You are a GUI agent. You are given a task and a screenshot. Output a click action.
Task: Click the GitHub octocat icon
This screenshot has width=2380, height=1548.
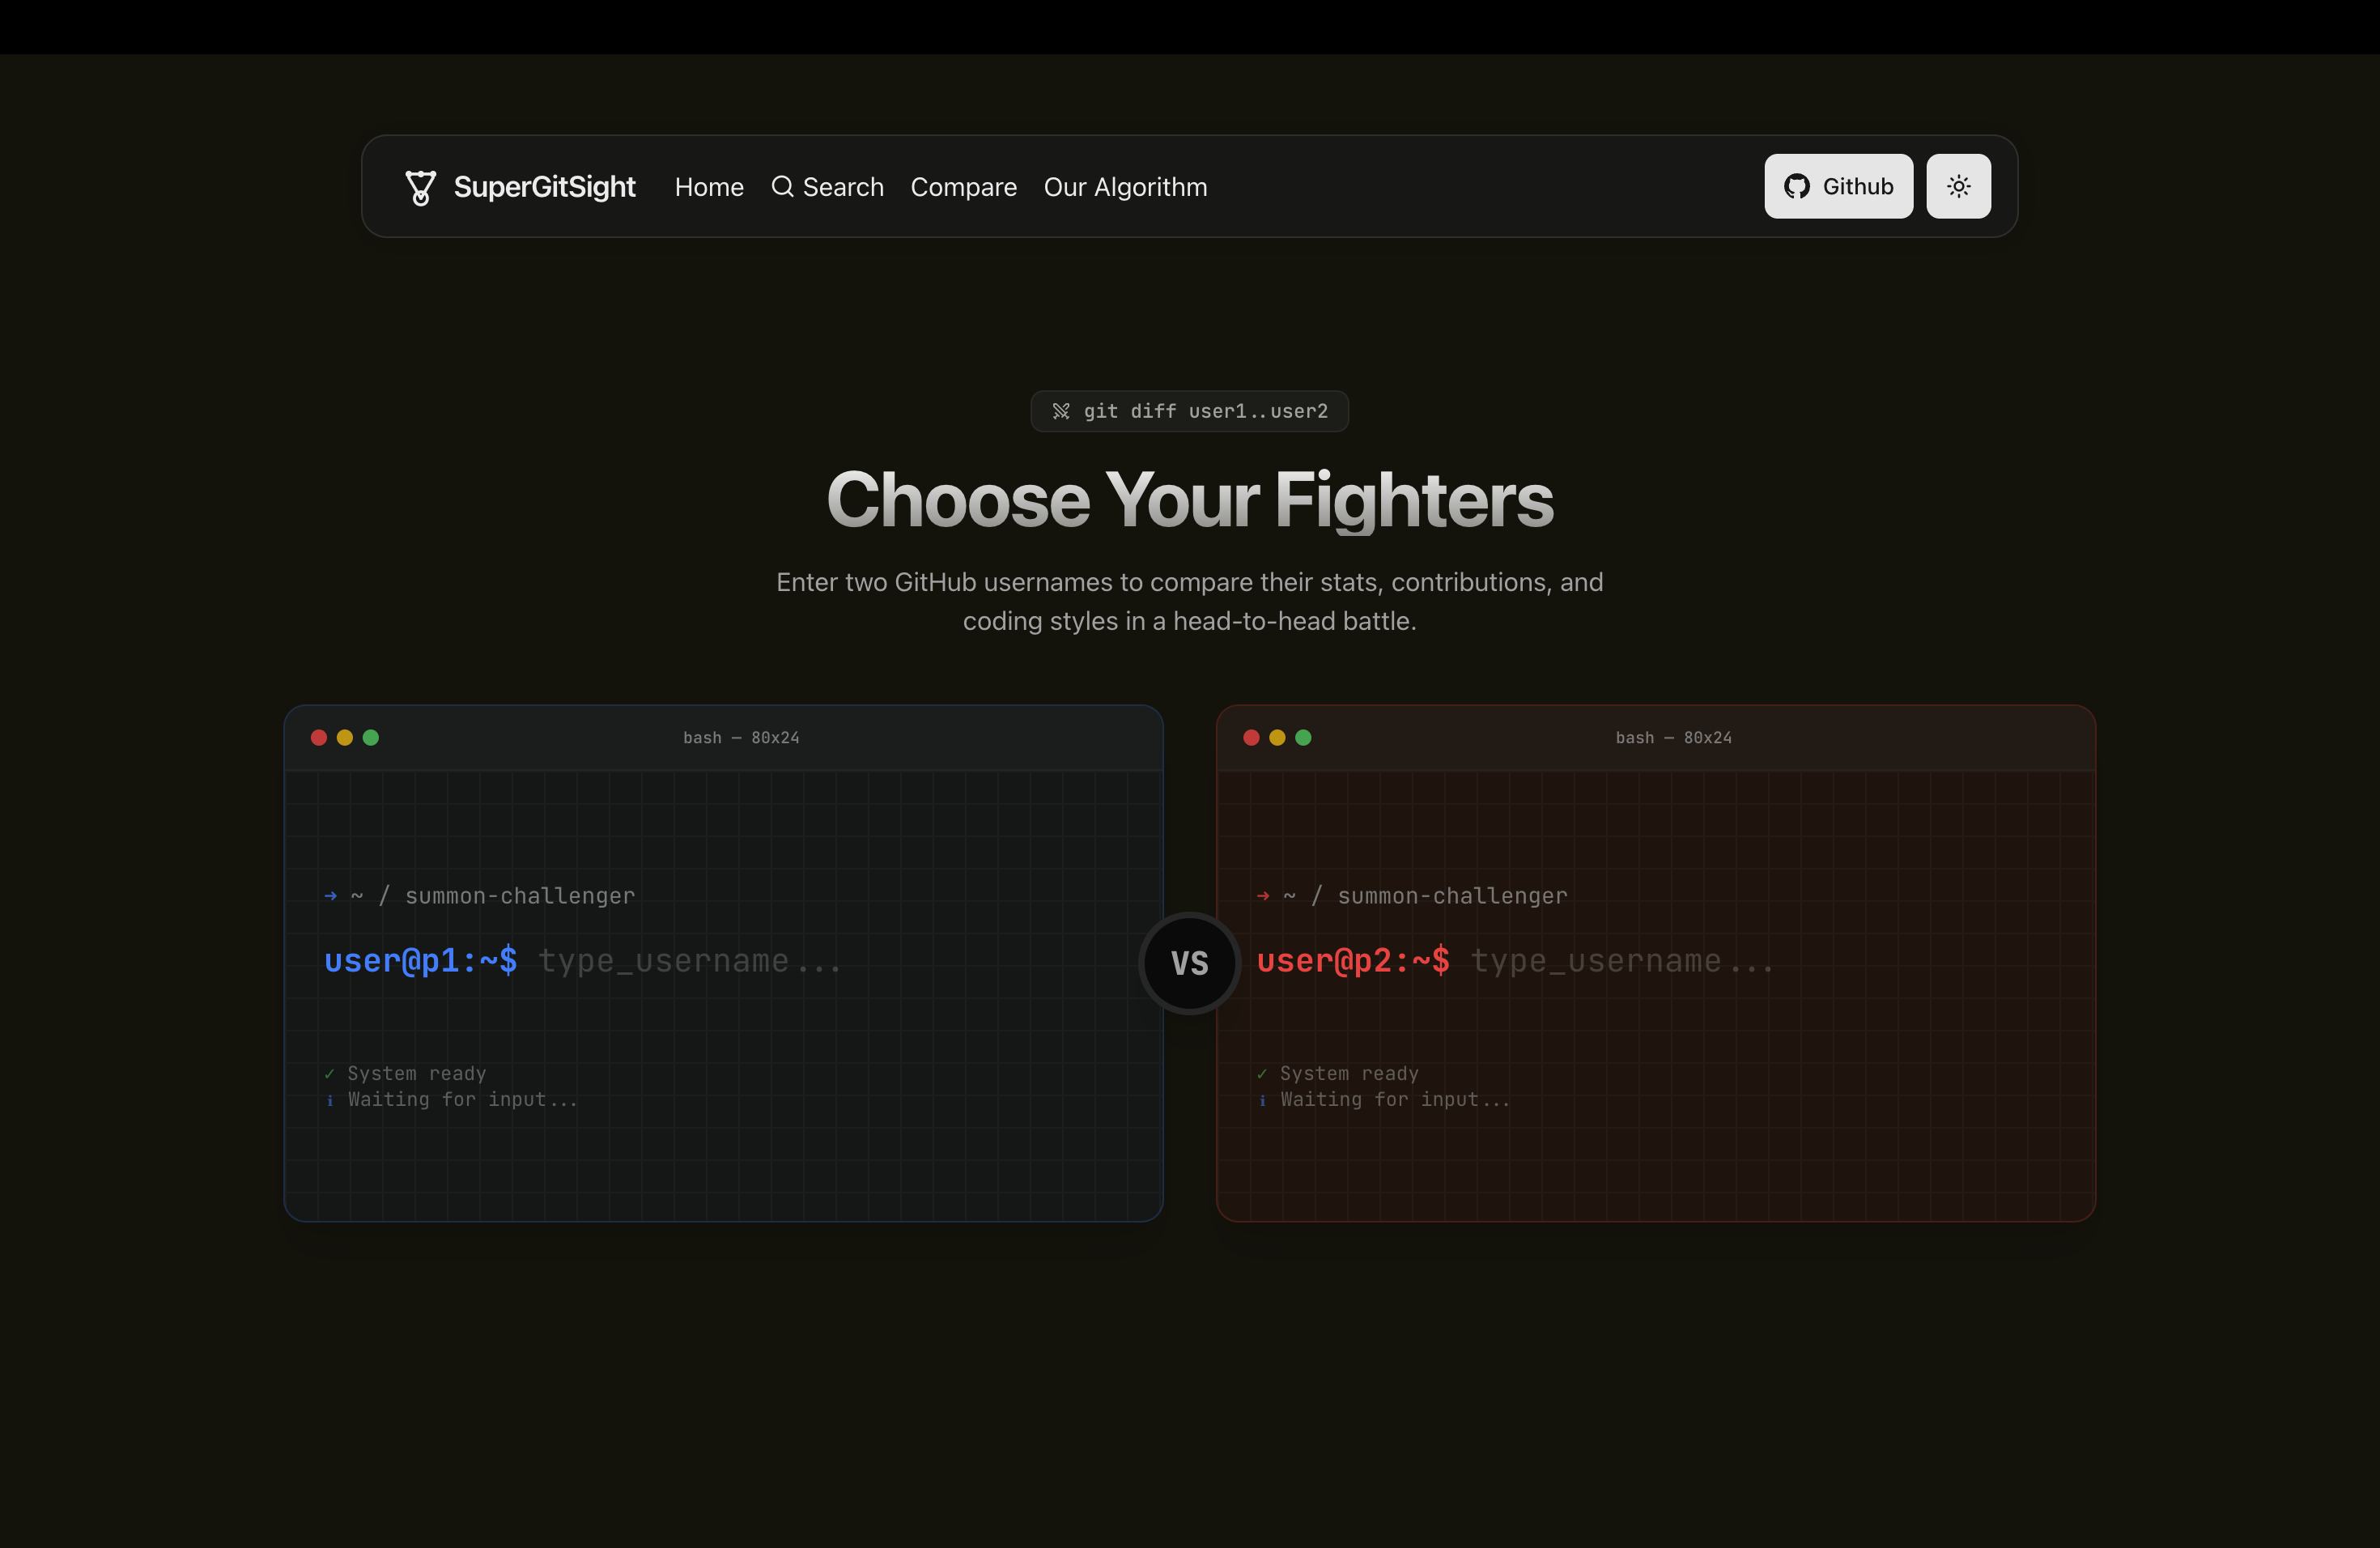tap(1796, 186)
